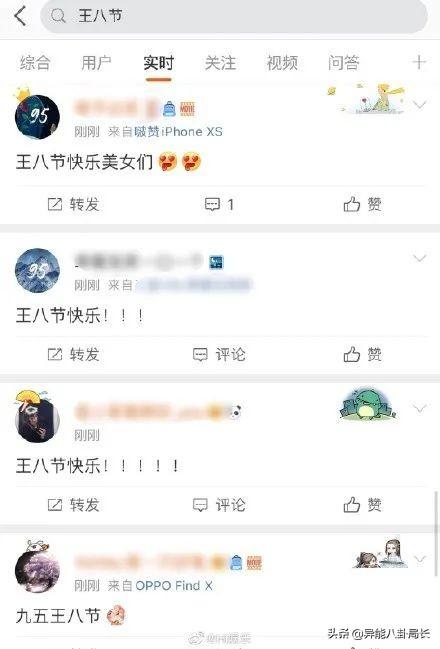The height and width of the screenshot is (649, 440).
Task: Click the search field containing 王八节
Action: click(x=234, y=16)
